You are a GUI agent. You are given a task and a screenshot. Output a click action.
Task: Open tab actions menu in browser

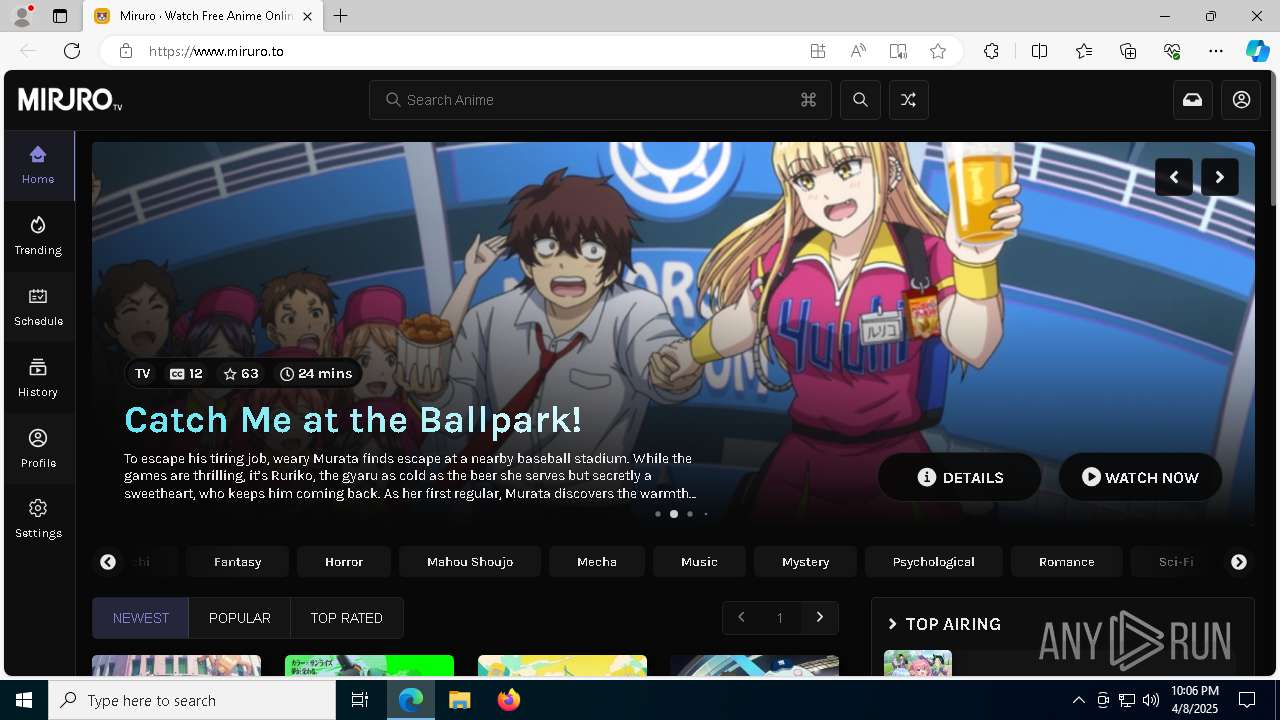[x=60, y=16]
